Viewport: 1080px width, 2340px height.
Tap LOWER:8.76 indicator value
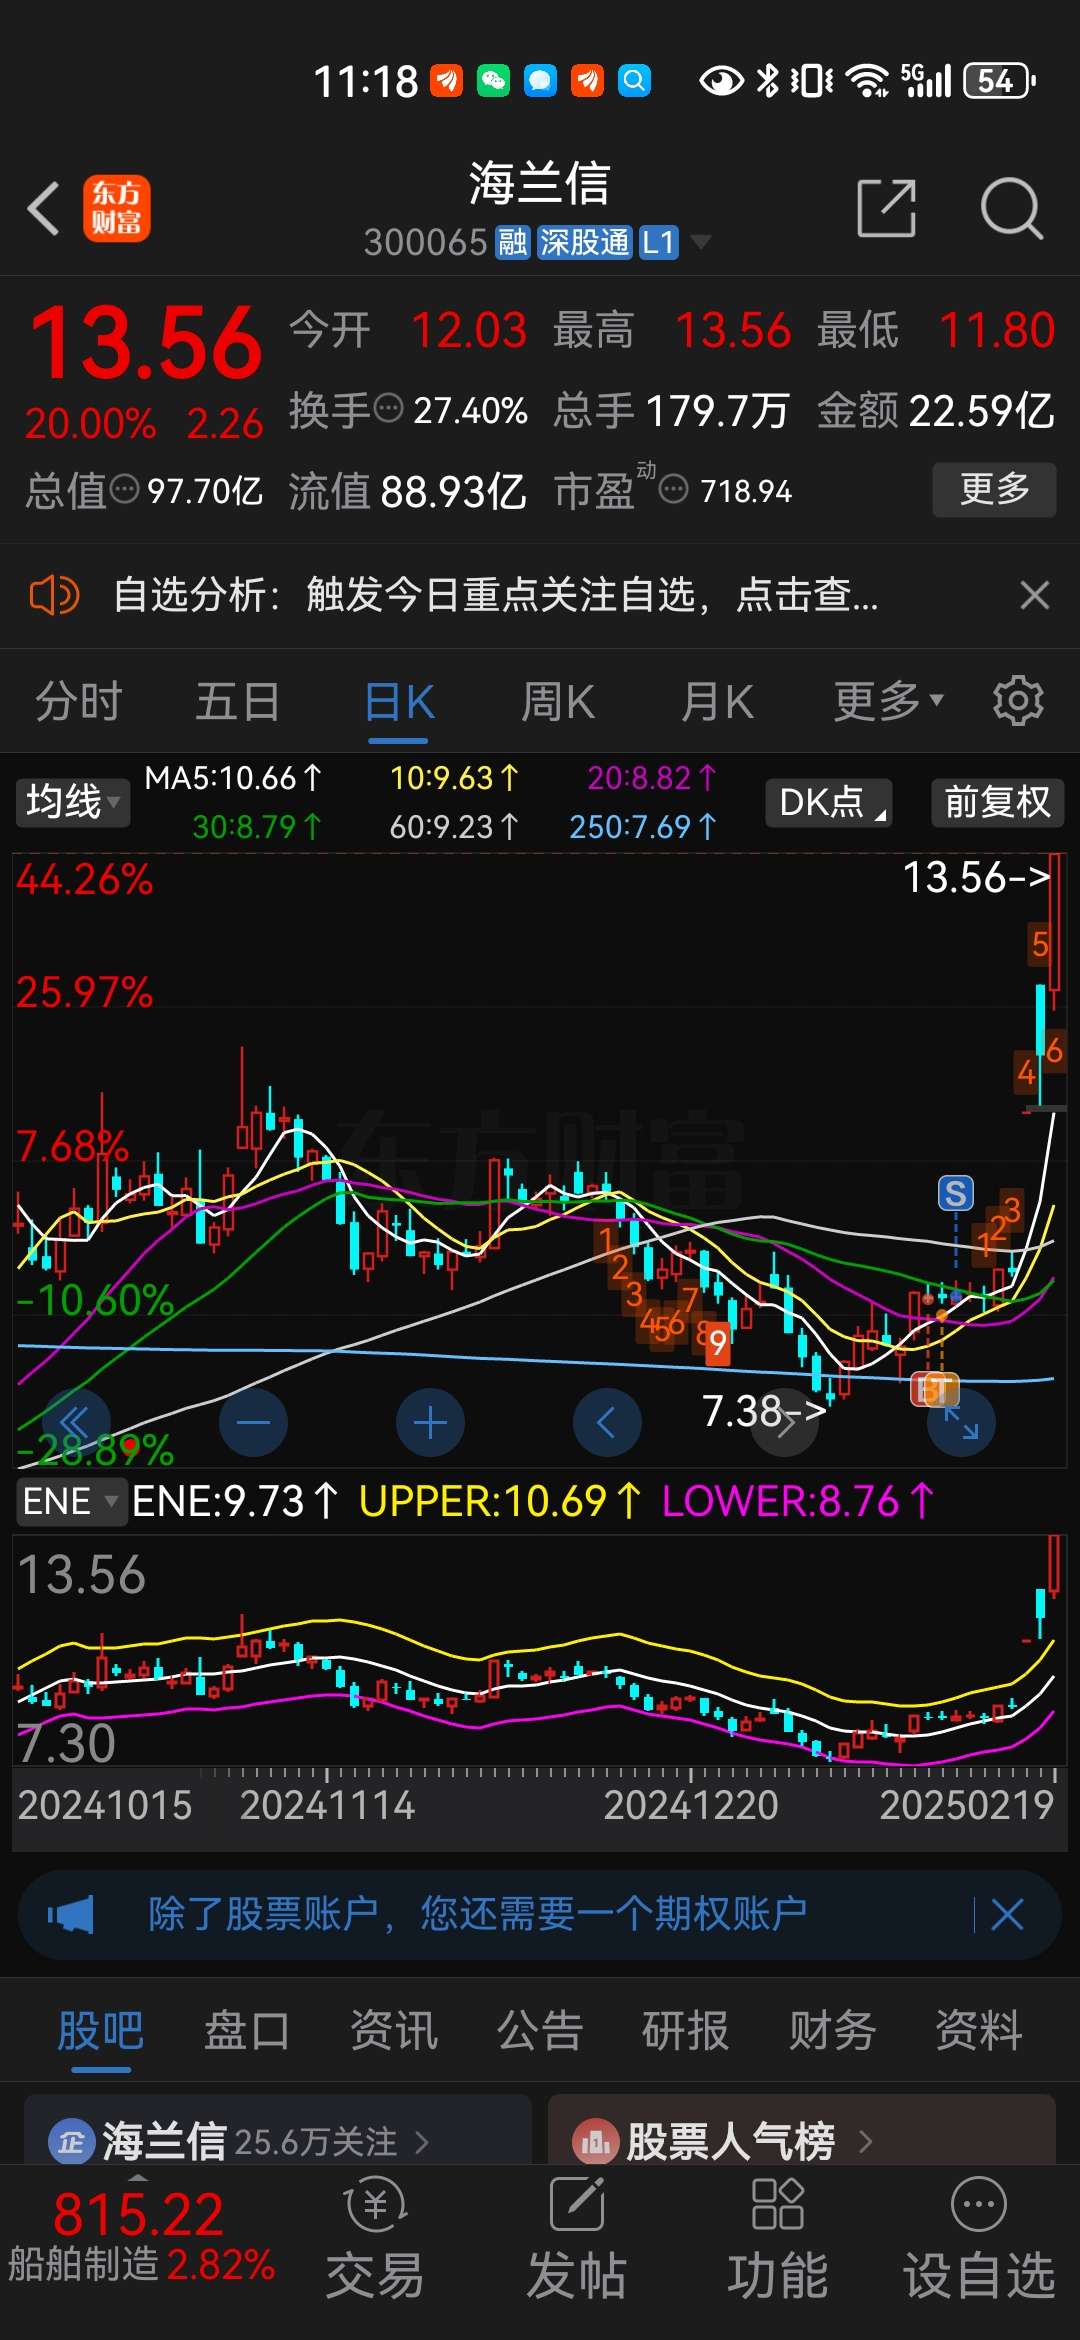(797, 1501)
